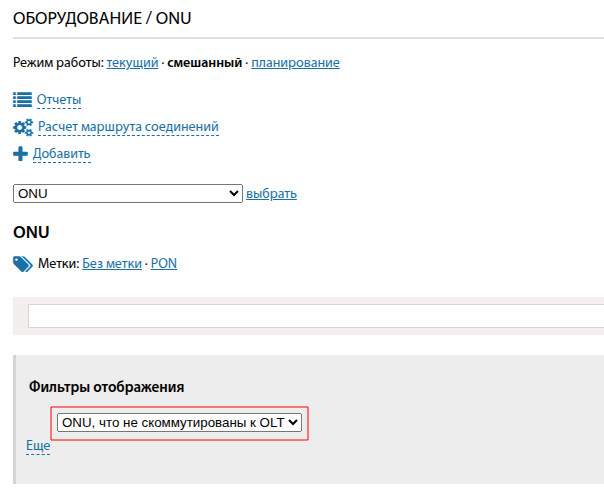Click the gears icon for route calculation
The height and width of the screenshot is (501, 604).
(23, 127)
